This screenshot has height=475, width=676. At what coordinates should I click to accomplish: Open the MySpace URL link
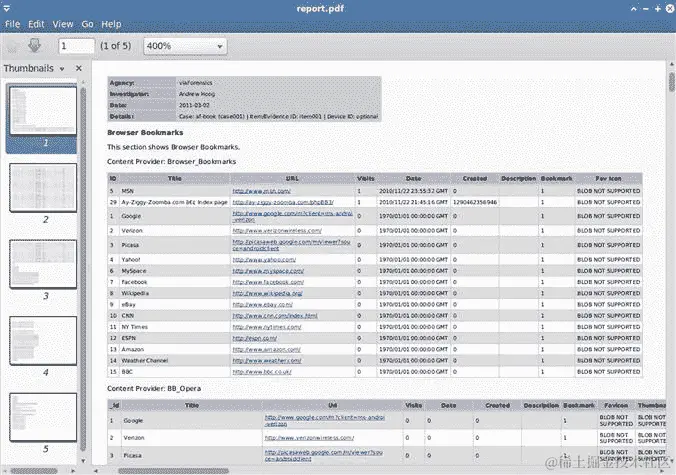[x=268, y=271]
